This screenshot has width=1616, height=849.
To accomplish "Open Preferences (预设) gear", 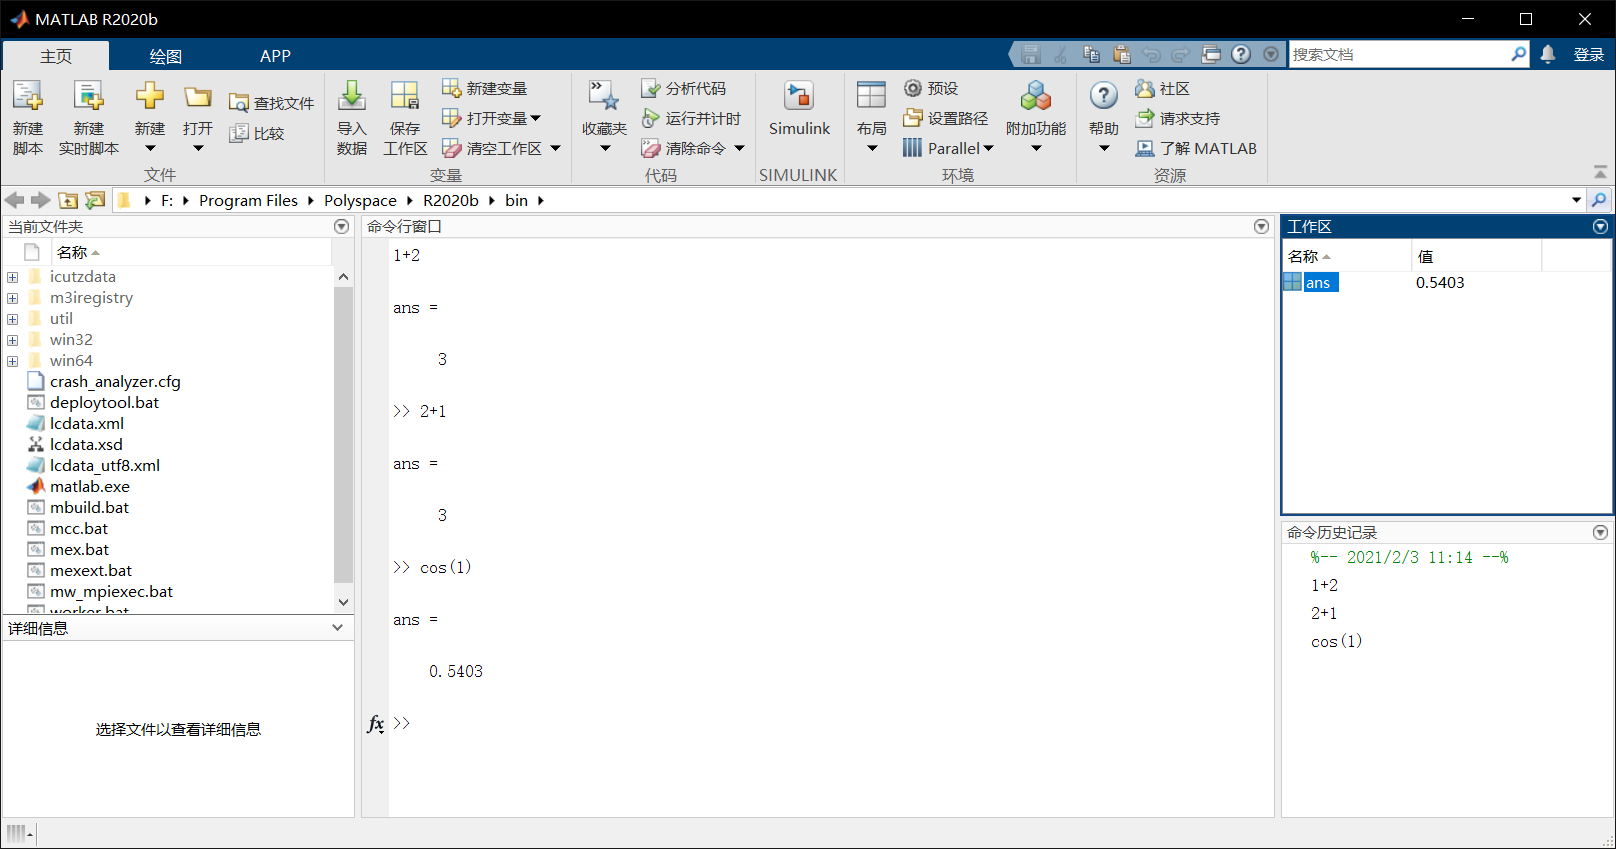I will click(931, 88).
